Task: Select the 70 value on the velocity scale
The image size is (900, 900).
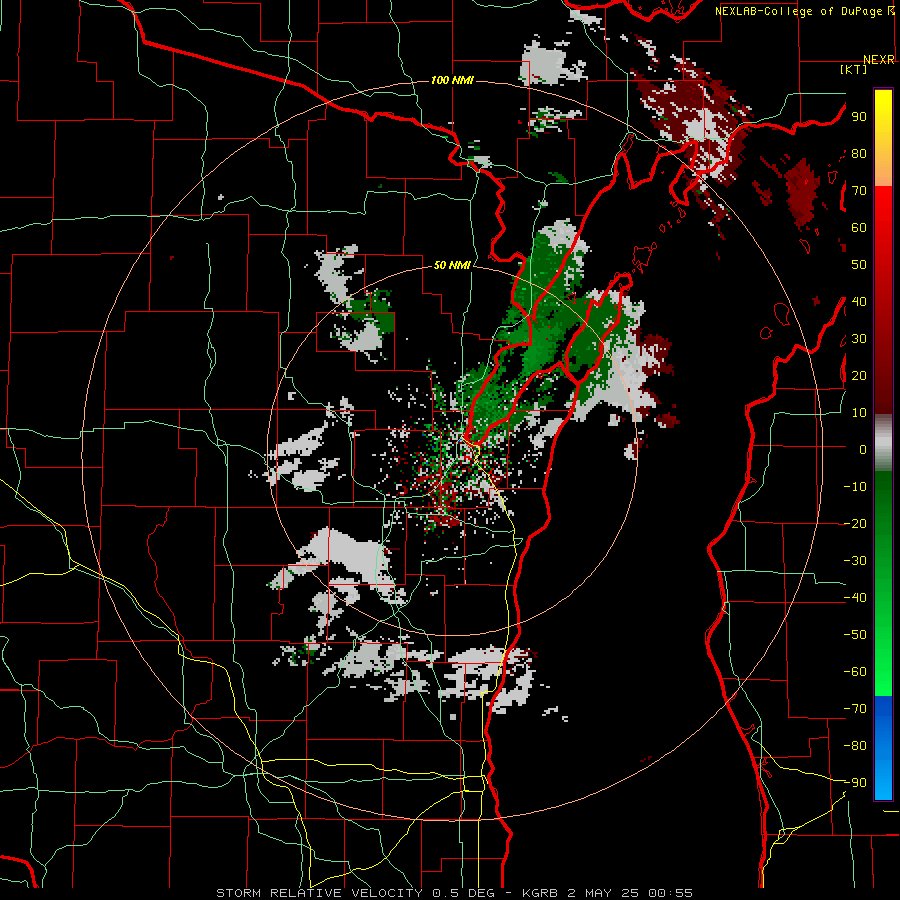Action: 859,191
